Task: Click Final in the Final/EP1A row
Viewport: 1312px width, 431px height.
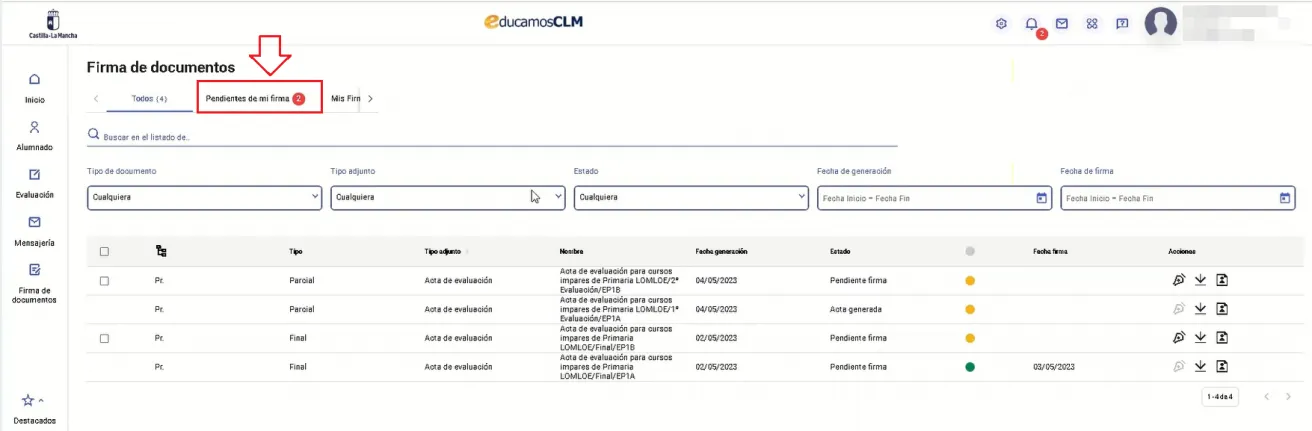Action: click(297, 367)
